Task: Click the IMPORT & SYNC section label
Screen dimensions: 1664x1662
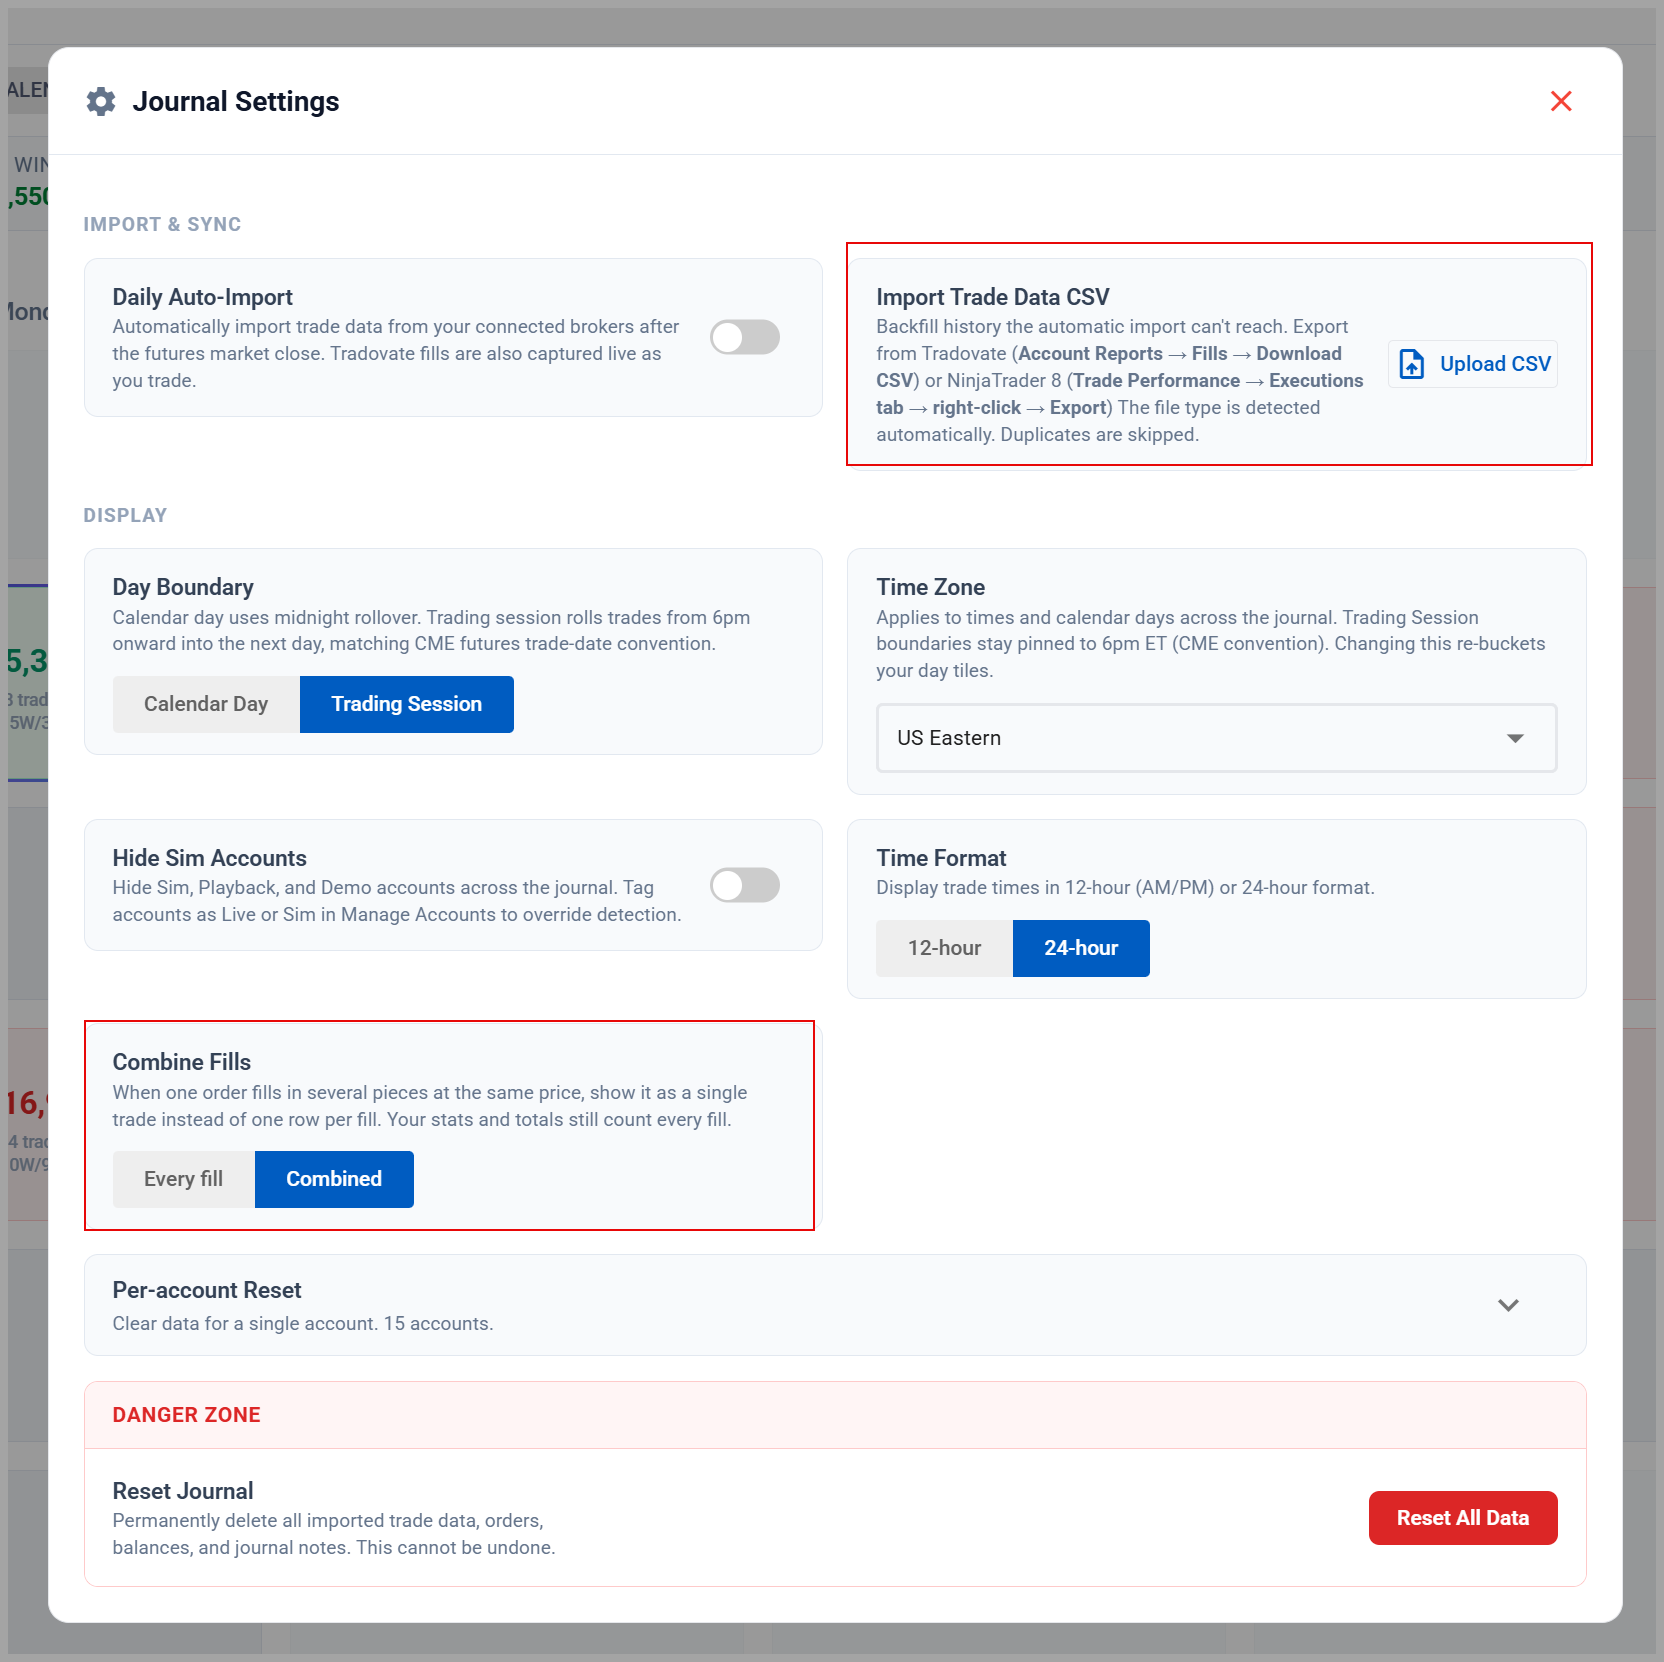Action: point(162,224)
